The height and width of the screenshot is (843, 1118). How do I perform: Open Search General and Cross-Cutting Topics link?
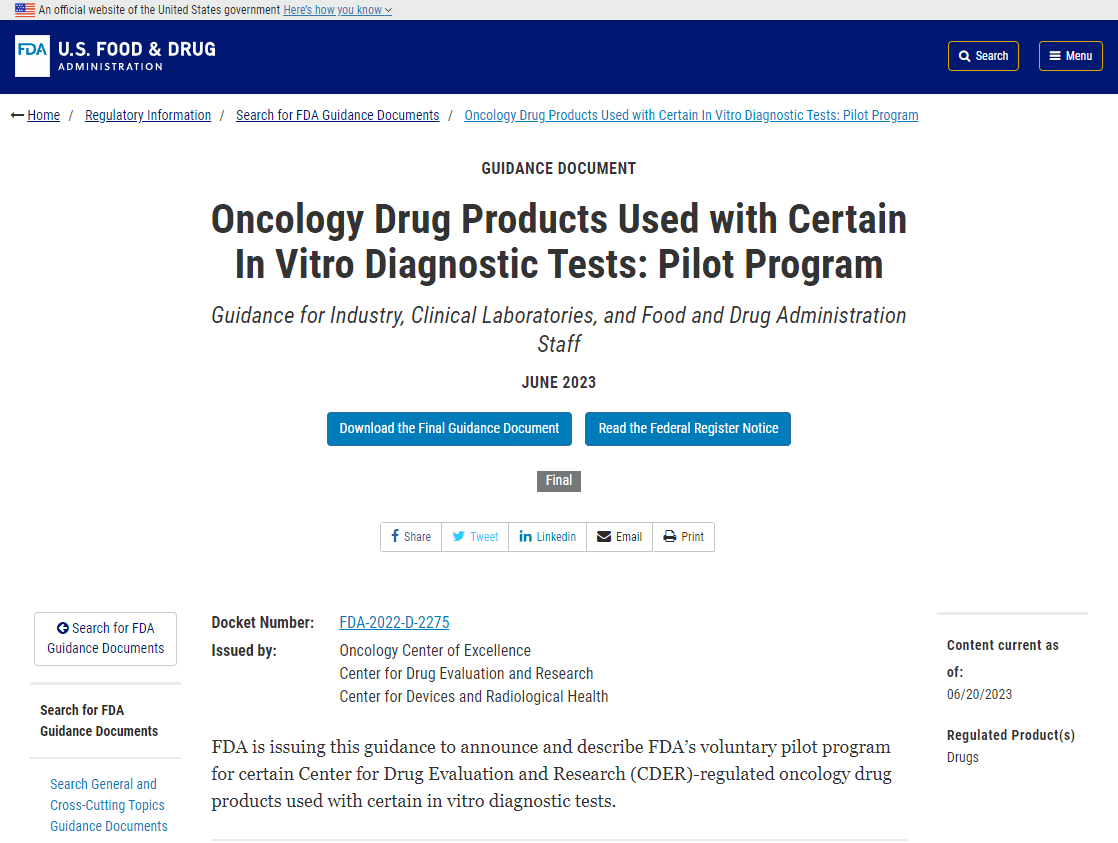point(108,804)
